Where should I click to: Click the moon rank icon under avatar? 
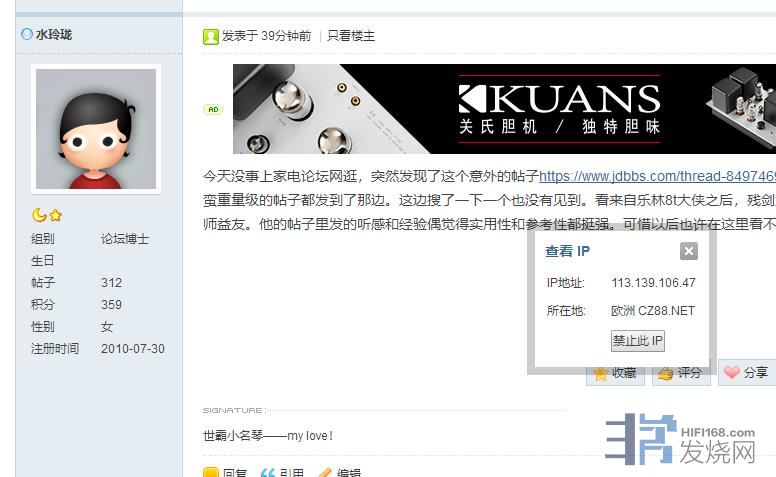(39, 215)
